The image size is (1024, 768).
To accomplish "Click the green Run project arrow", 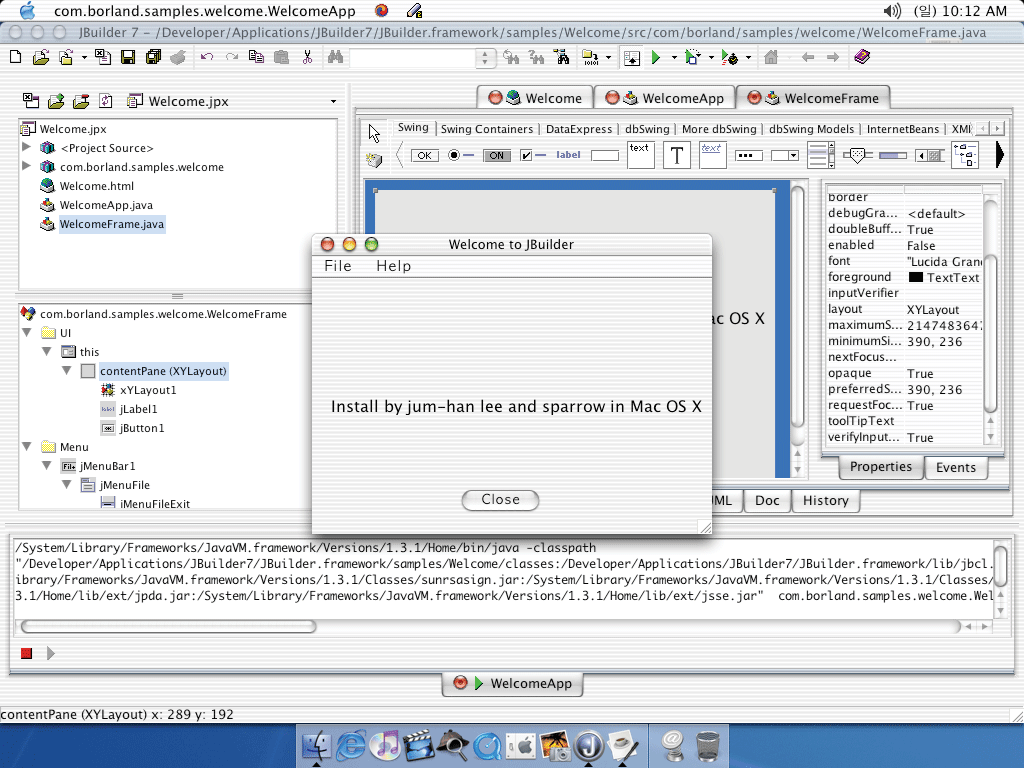I will [656, 58].
